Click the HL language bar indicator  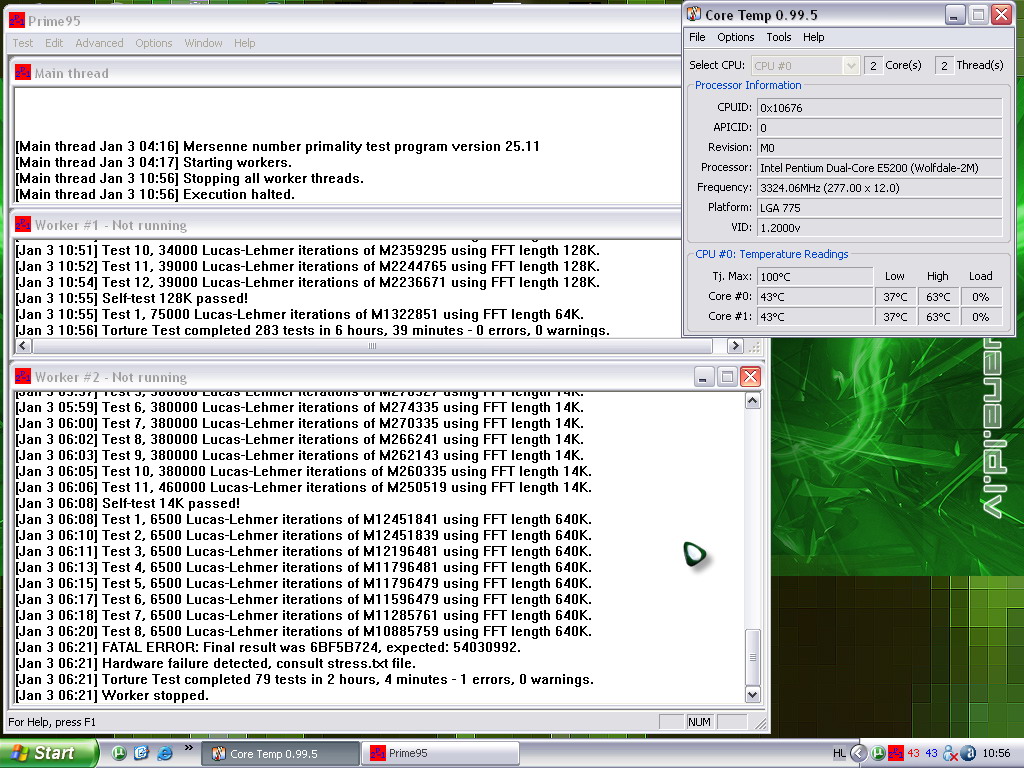[839, 754]
